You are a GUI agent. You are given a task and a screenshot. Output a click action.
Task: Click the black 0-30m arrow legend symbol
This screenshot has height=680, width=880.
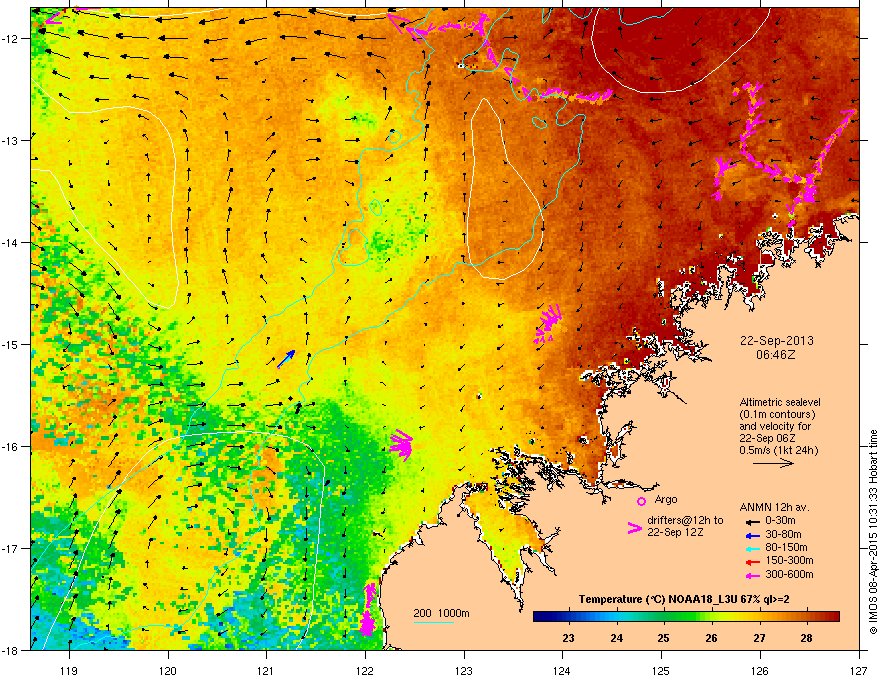(x=752, y=521)
